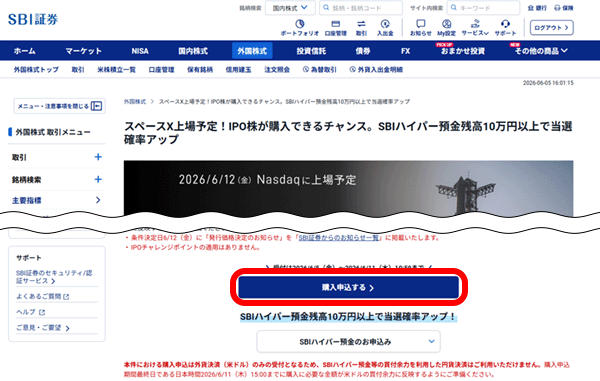600x381 pixels.
Task: Expand the その他の商品 navigation dropdown
Action: 541,51
